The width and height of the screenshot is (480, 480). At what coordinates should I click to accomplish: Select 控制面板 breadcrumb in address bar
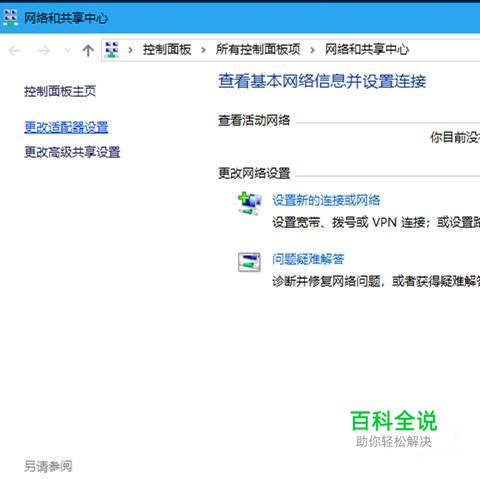coord(167,50)
